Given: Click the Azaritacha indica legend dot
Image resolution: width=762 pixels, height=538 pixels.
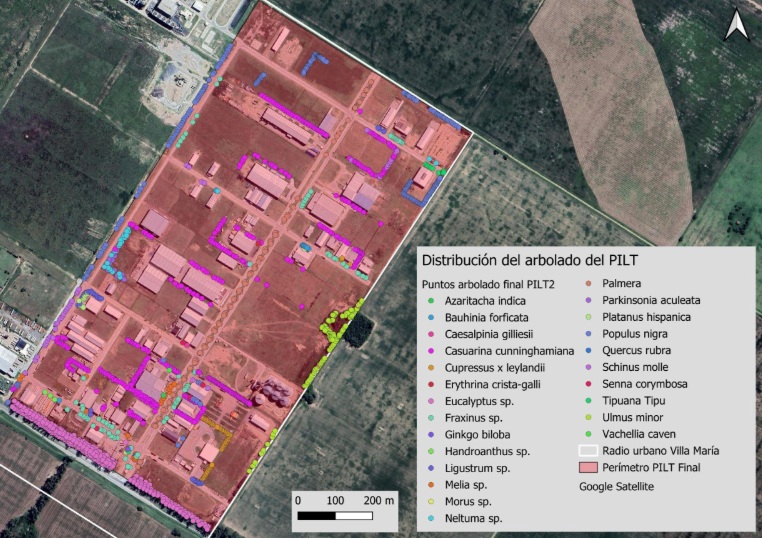Looking at the screenshot, I should click(x=429, y=300).
